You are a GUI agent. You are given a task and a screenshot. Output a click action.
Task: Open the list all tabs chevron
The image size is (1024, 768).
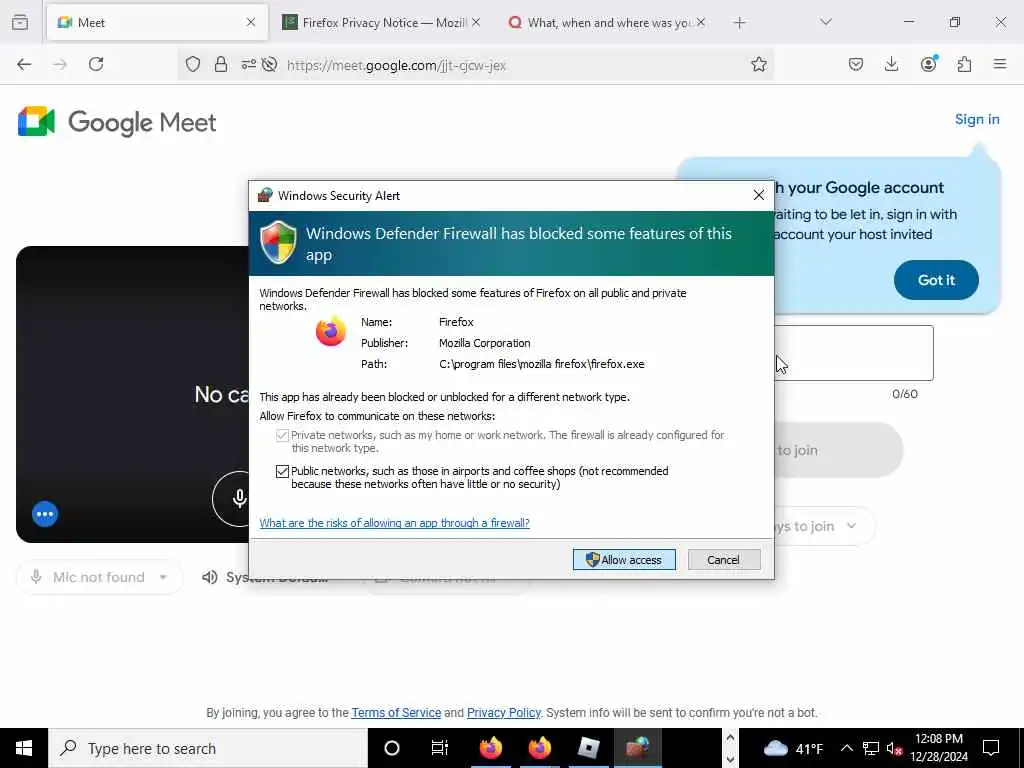coord(826,23)
